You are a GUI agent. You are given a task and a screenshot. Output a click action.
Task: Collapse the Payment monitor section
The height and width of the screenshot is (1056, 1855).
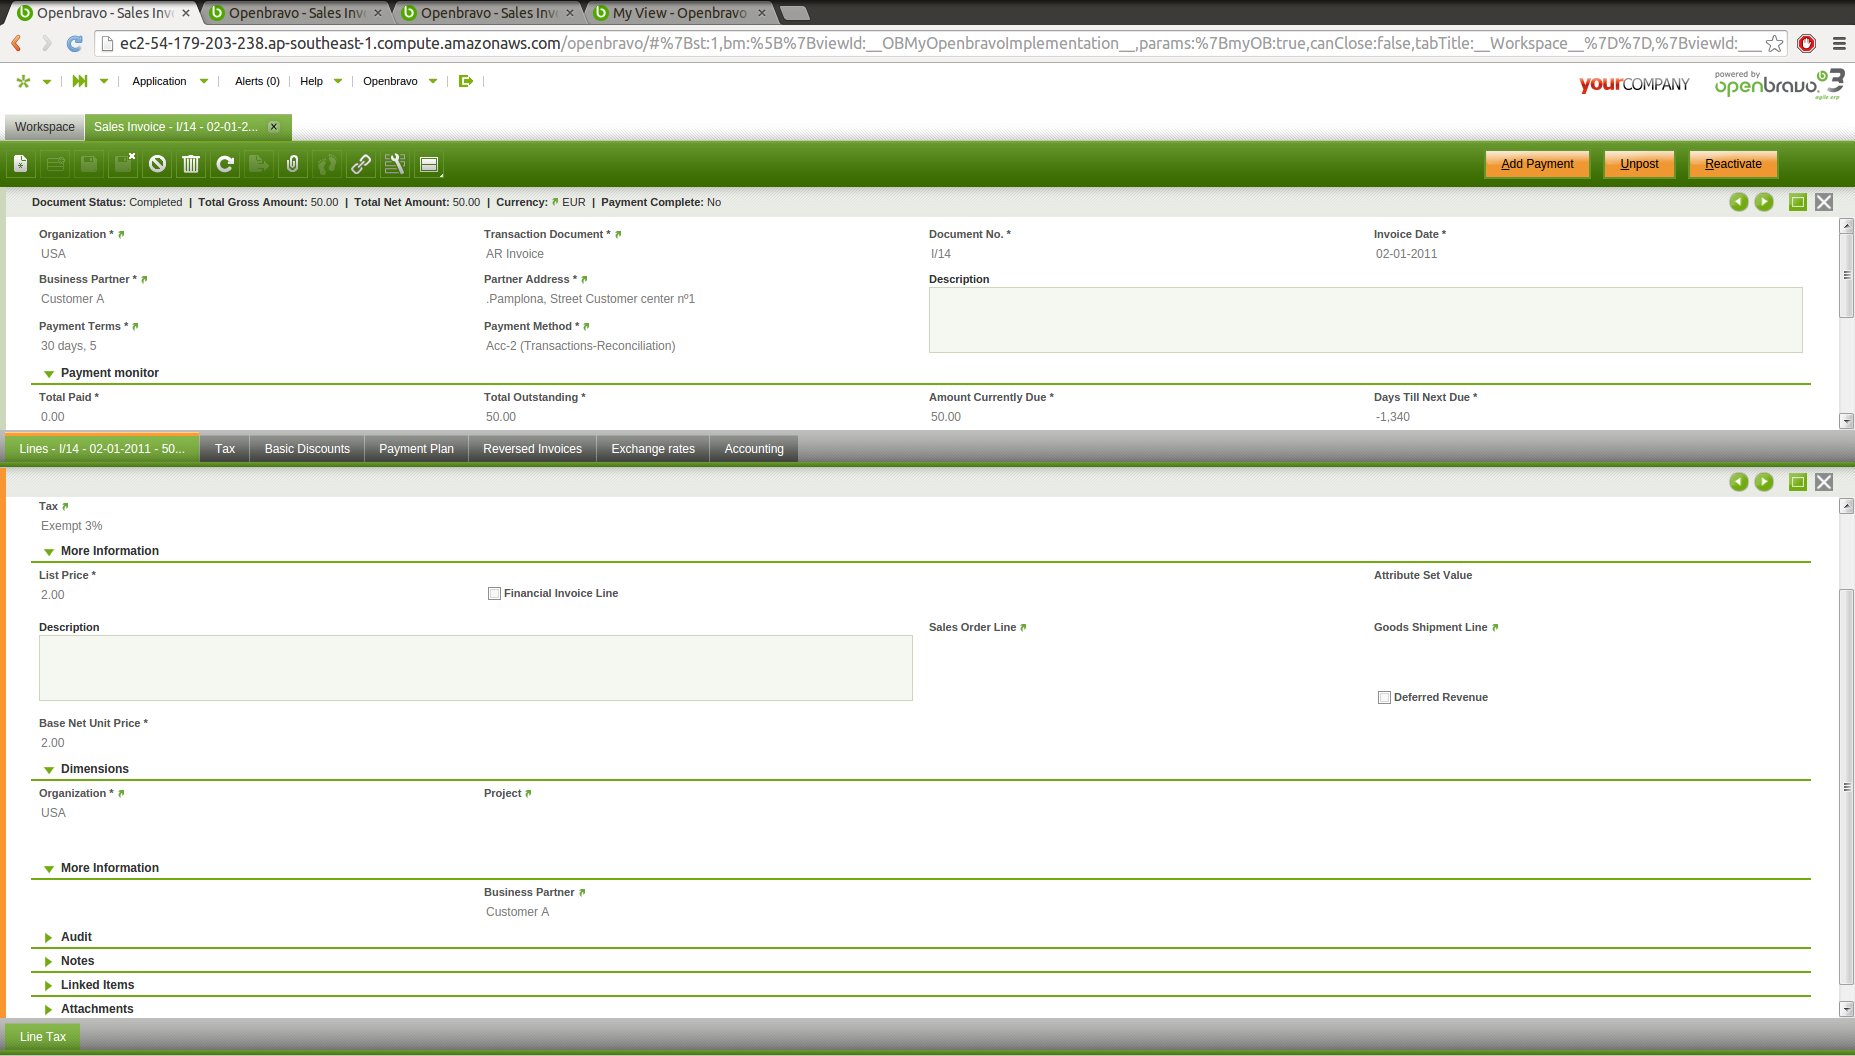[x=49, y=373]
